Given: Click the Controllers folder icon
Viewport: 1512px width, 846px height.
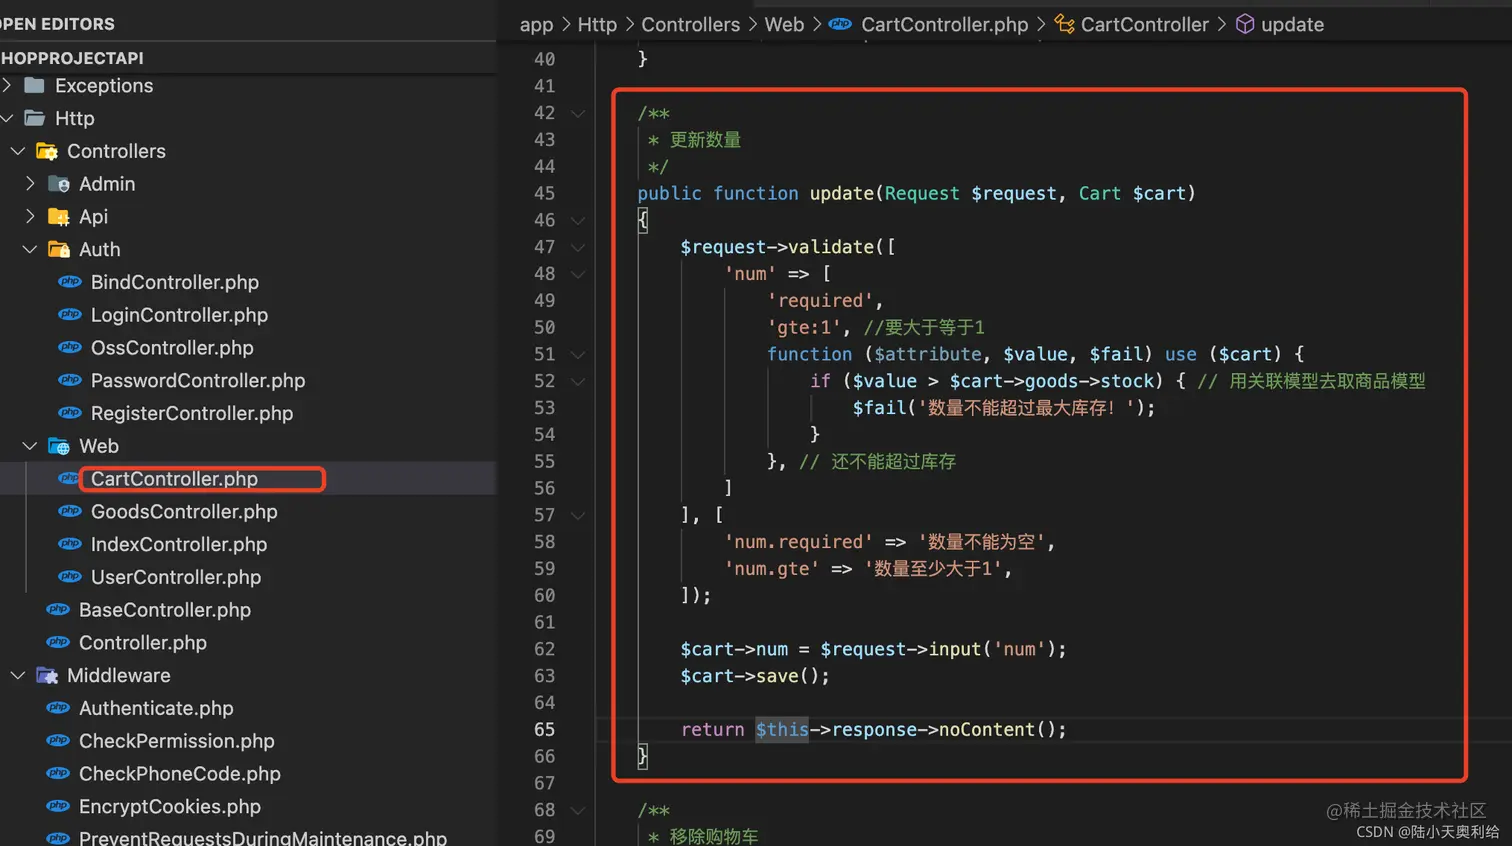Looking at the screenshot, I should 47,151.
